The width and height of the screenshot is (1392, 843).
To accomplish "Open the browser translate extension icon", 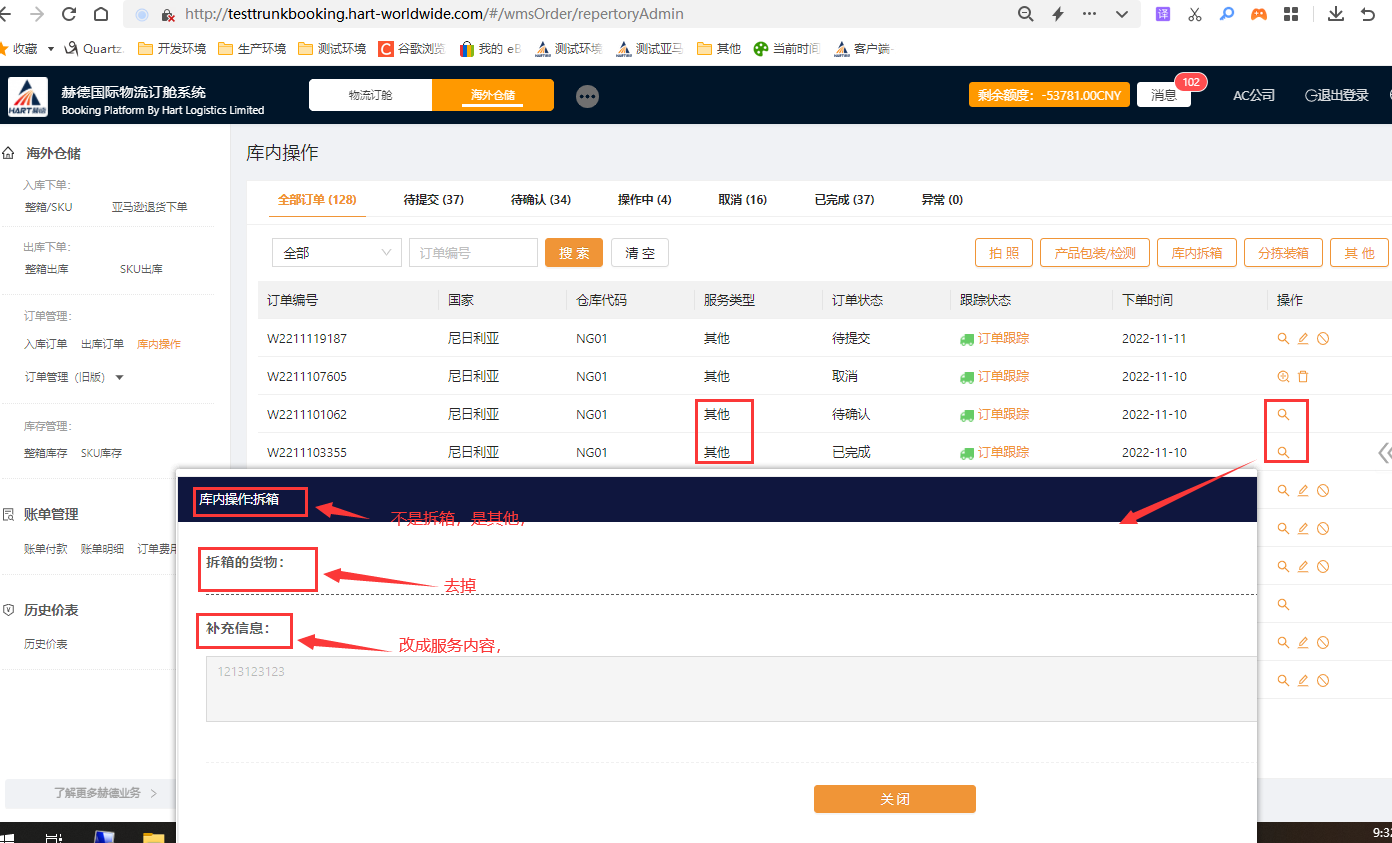I will click(1163, 14).
